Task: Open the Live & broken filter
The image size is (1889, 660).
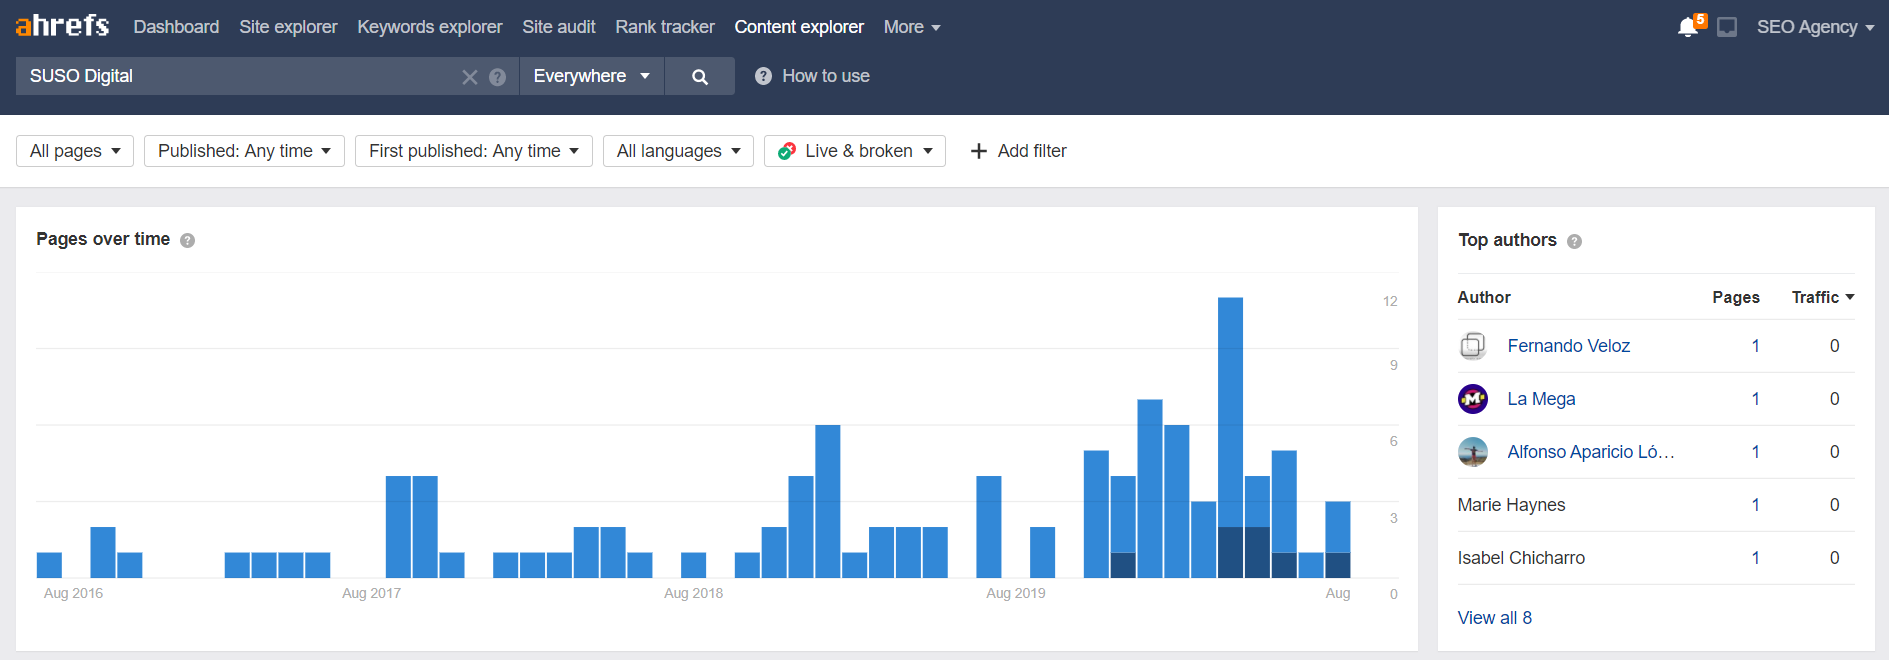Action: 855,151
